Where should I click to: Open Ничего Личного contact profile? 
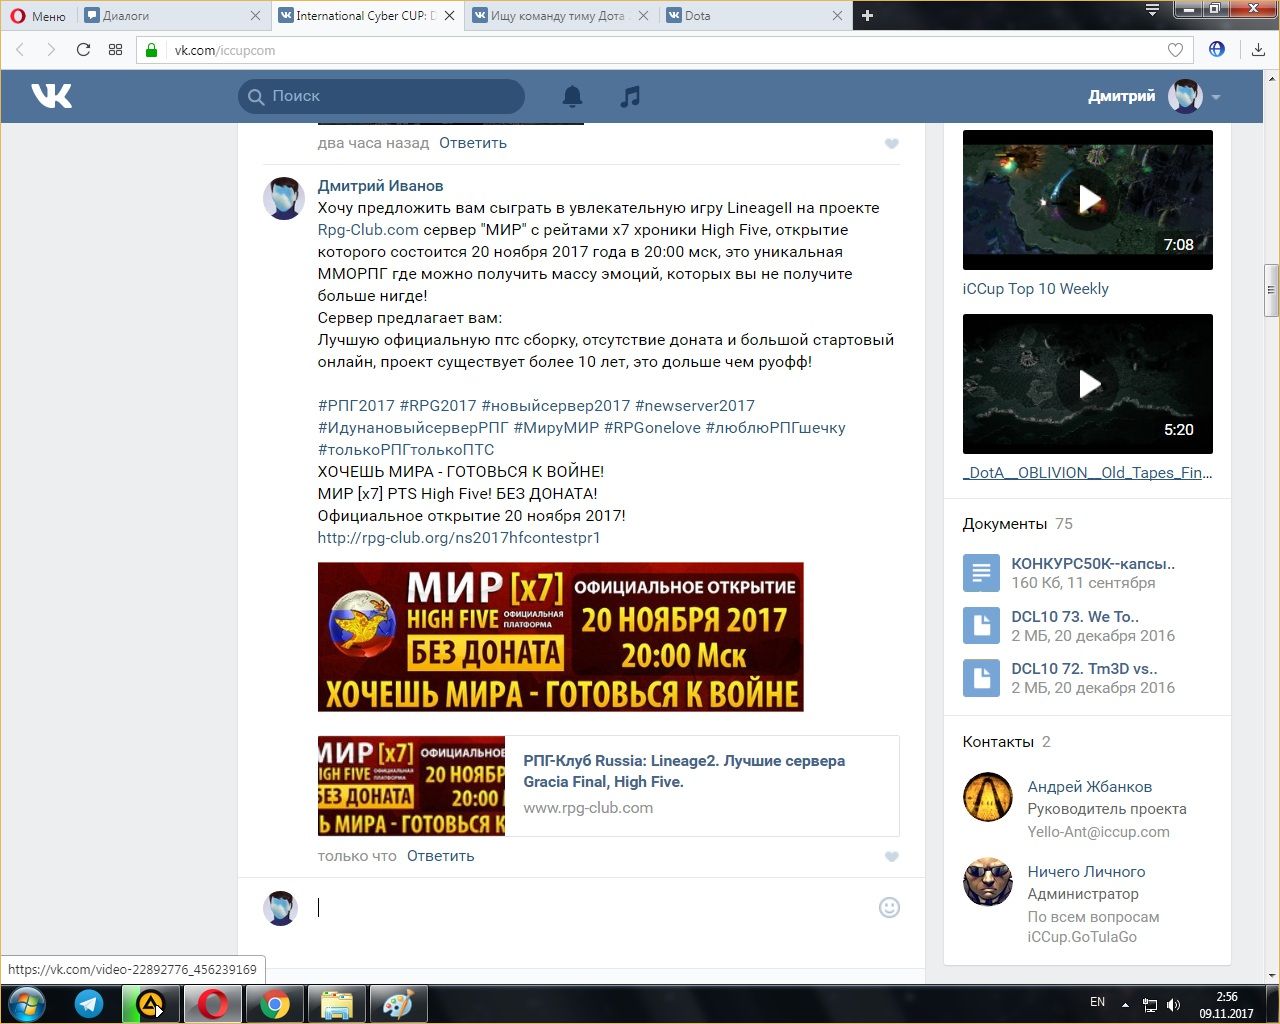click(x=1086, y=872)
